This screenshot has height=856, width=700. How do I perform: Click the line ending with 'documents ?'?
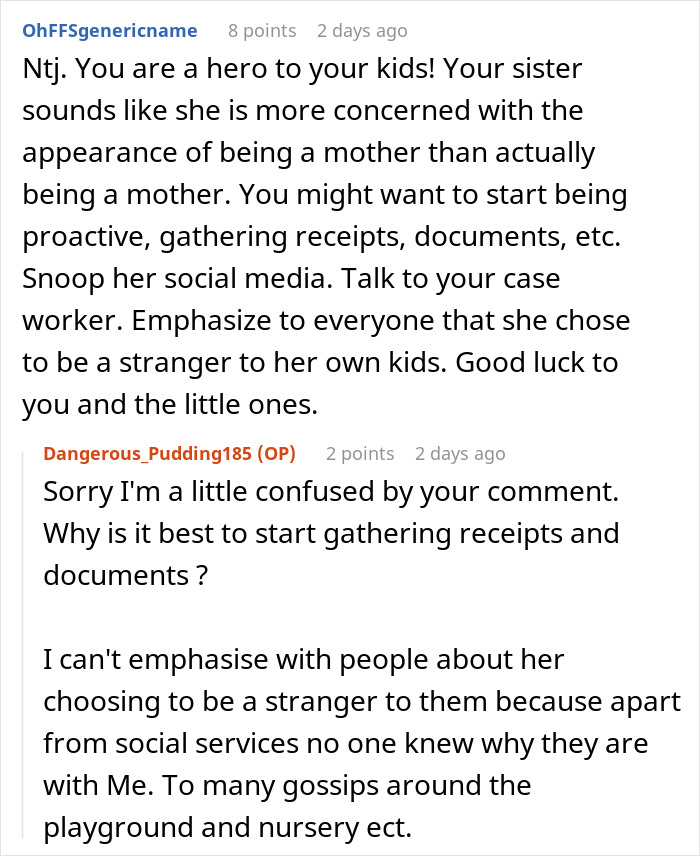click(126, 575)
